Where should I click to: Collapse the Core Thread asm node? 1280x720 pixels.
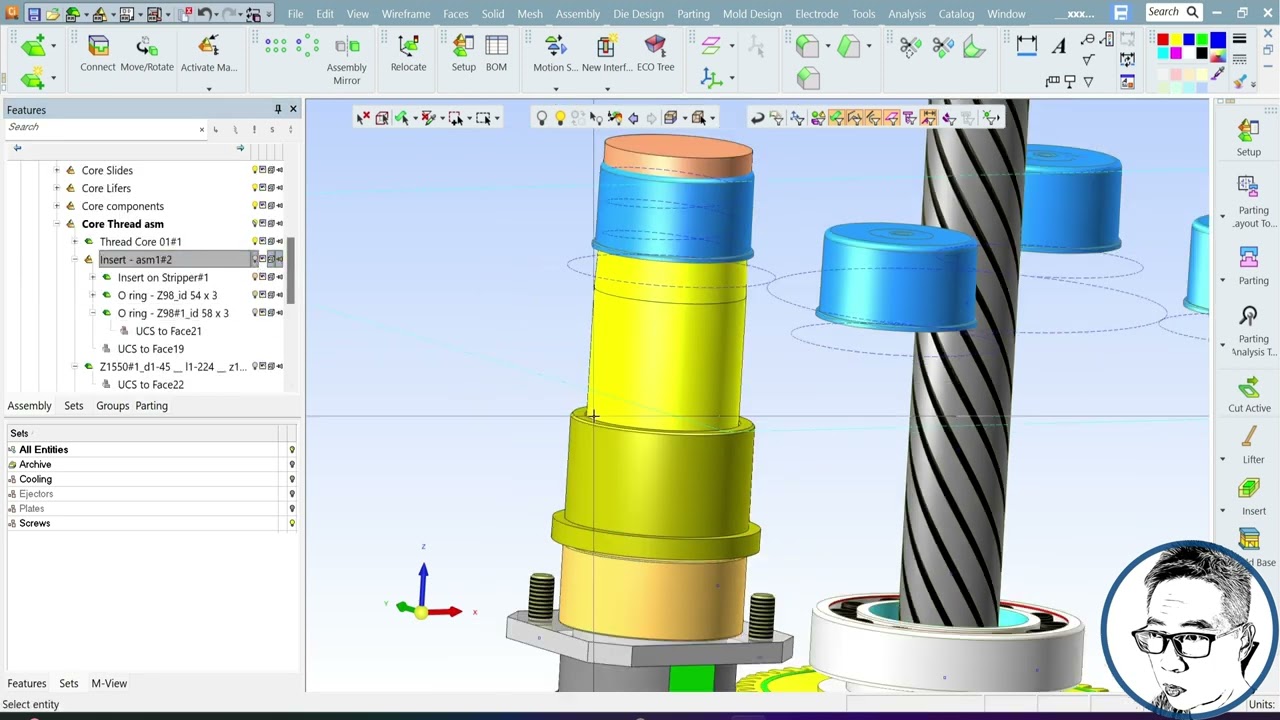(56, 224)
